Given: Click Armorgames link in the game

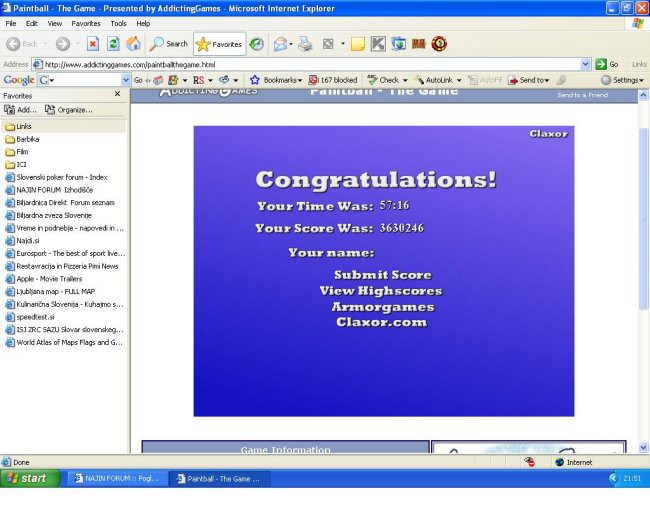Looking at the screenshot, I should (383, 307).
